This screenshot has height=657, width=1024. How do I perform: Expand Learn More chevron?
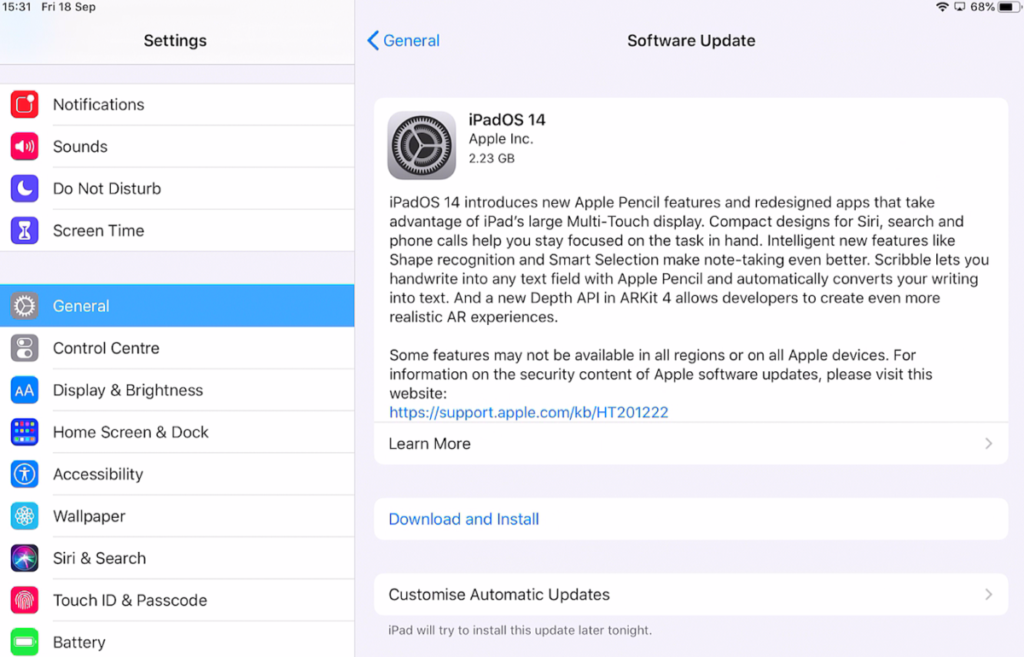click(989, 443)
